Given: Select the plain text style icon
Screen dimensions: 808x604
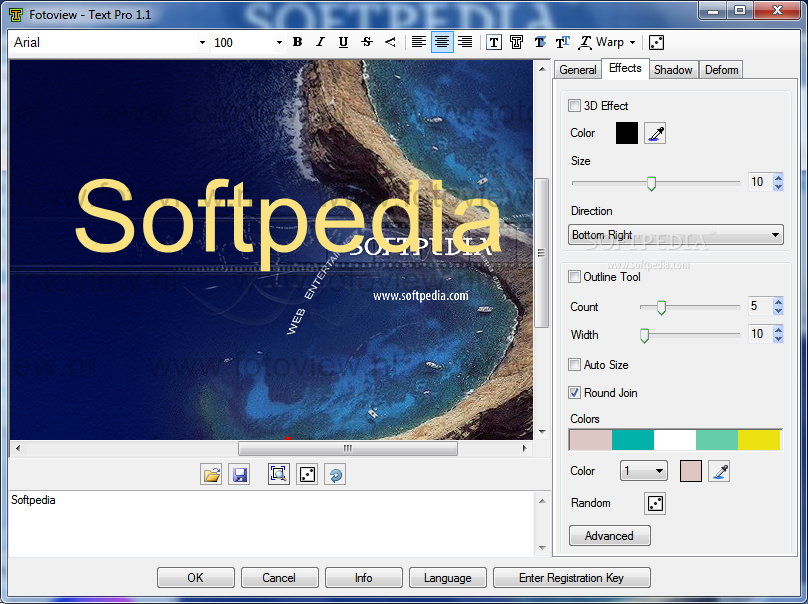Looking at the screenshot, I should pos(494,42).
